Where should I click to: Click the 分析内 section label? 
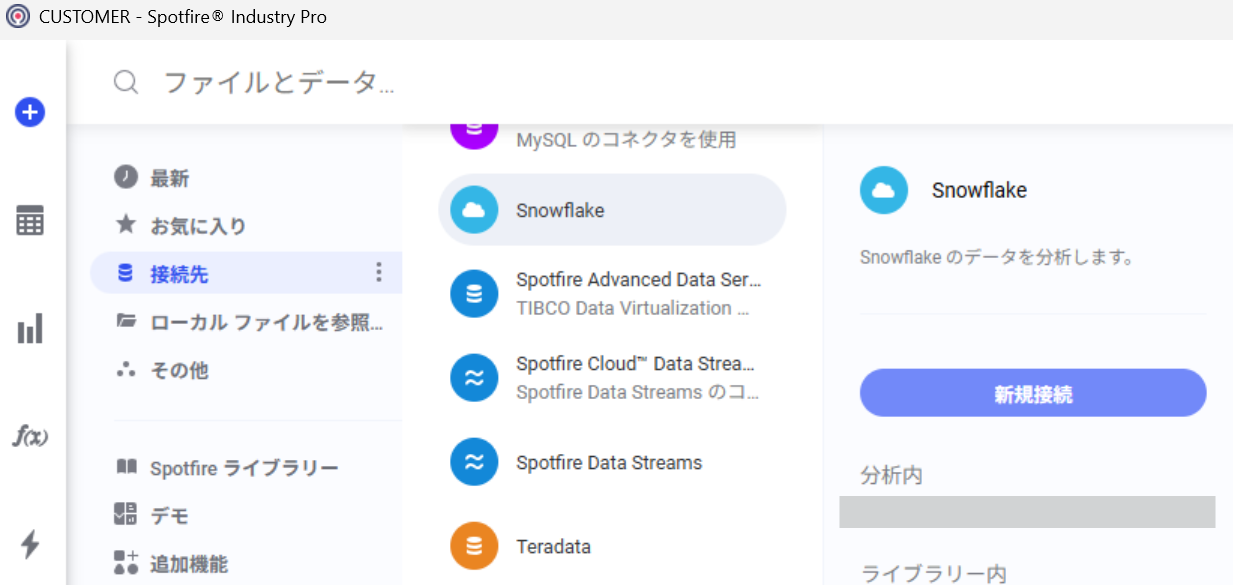point(891,475)
